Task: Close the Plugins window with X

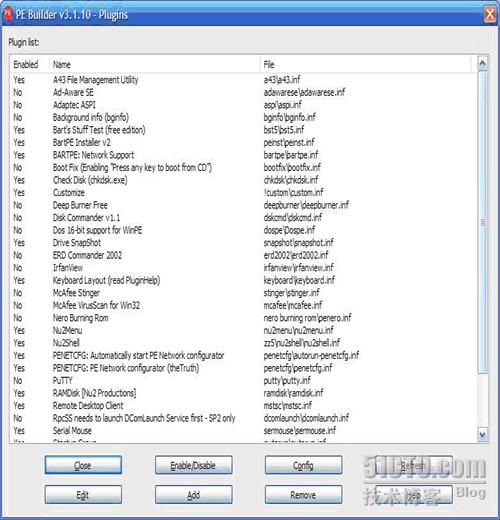Action: (x=489, y=14)
